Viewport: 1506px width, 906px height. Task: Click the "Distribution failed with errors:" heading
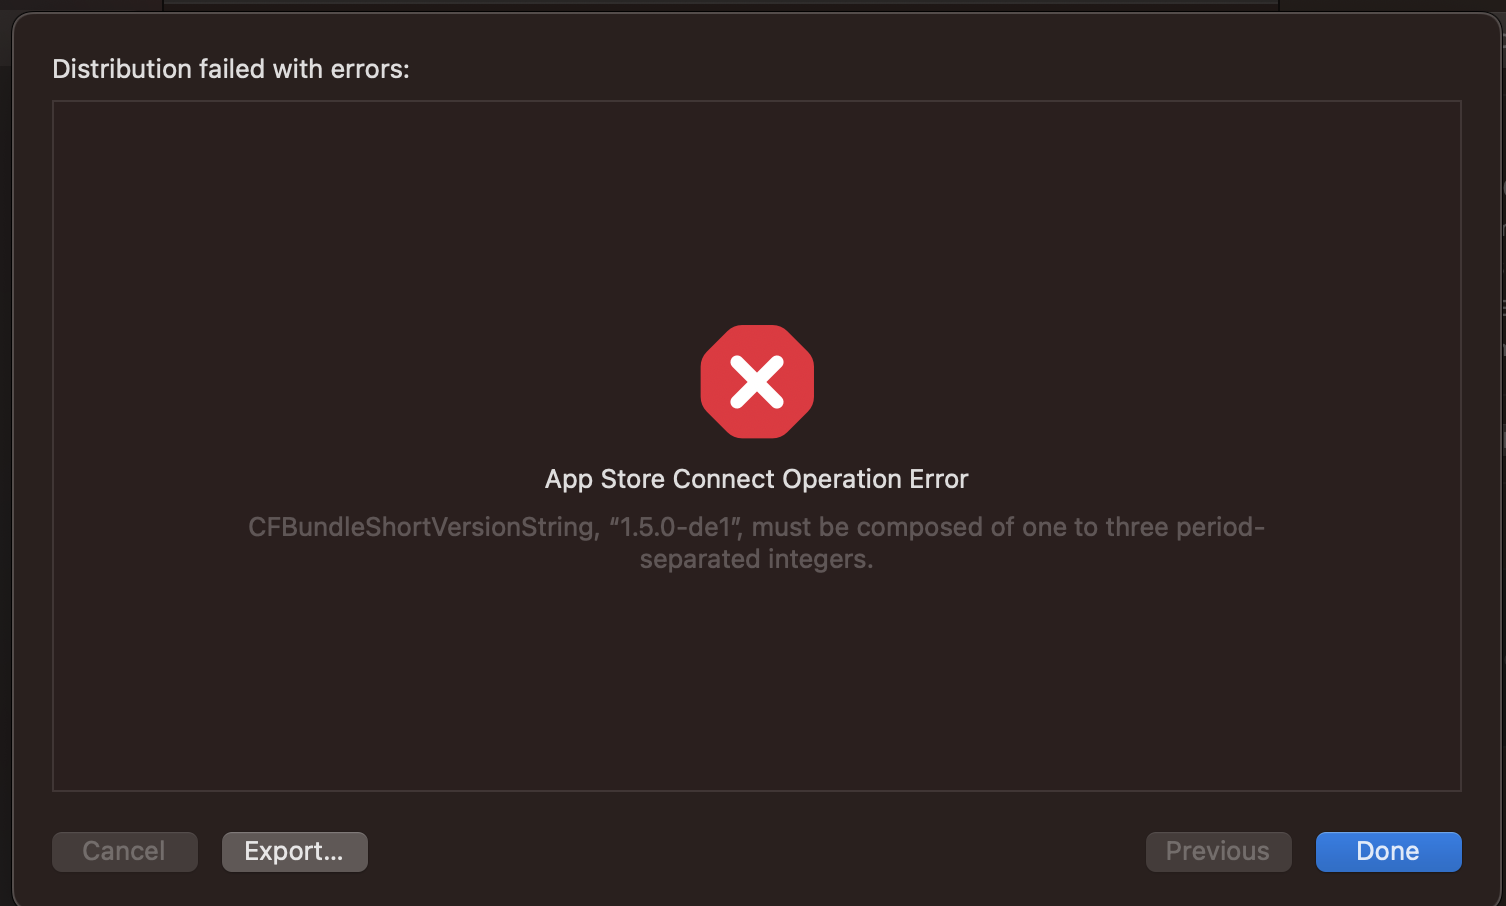[x=231, y=69]
